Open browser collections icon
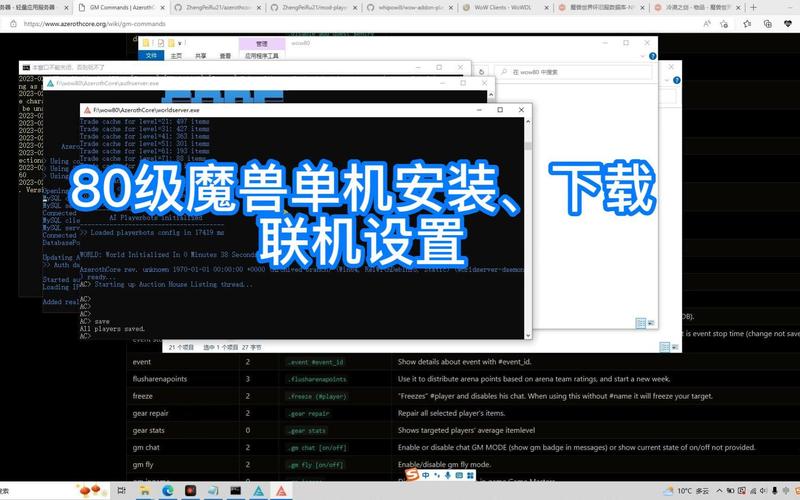The height and width of the screenshot is (500, 800). point(767,24)
